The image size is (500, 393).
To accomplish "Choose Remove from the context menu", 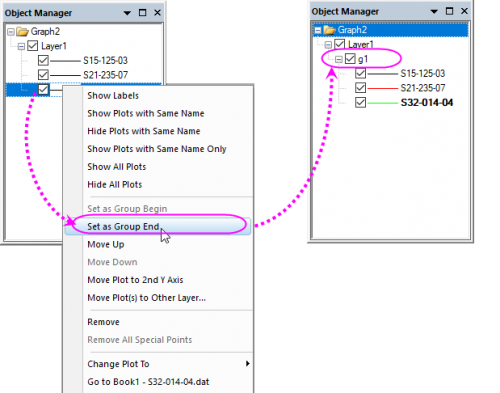I will coord(103,322).
